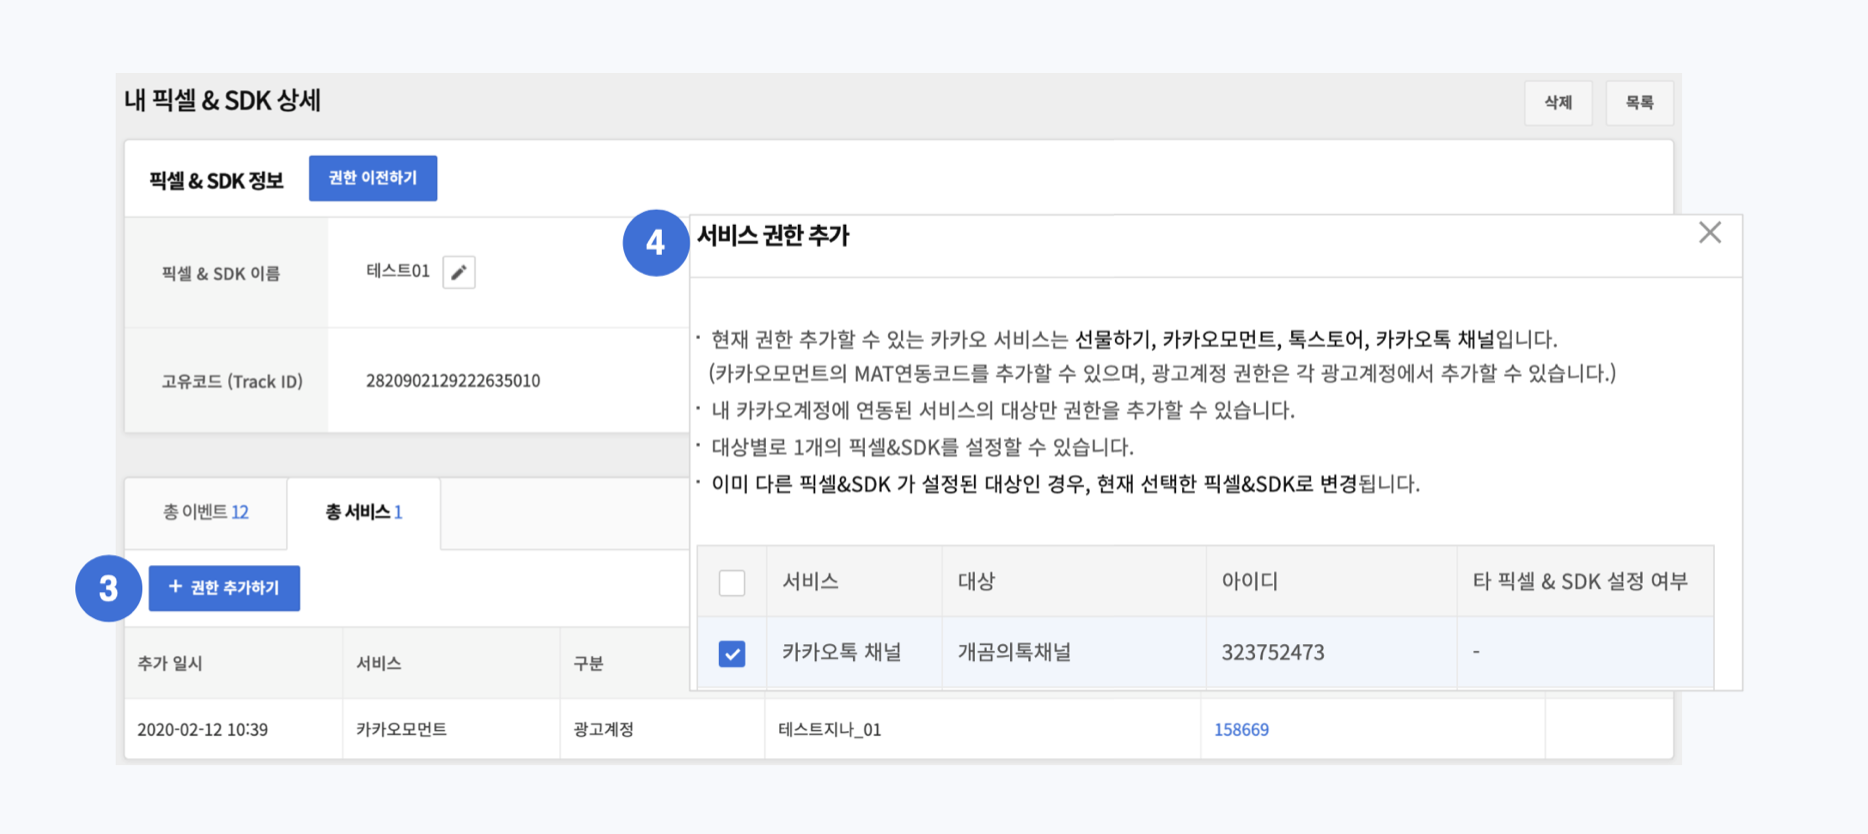This screenshot has width=1868, height=834.
Task: Click the 권한 이전하기 button
Action: coord(373,178)
